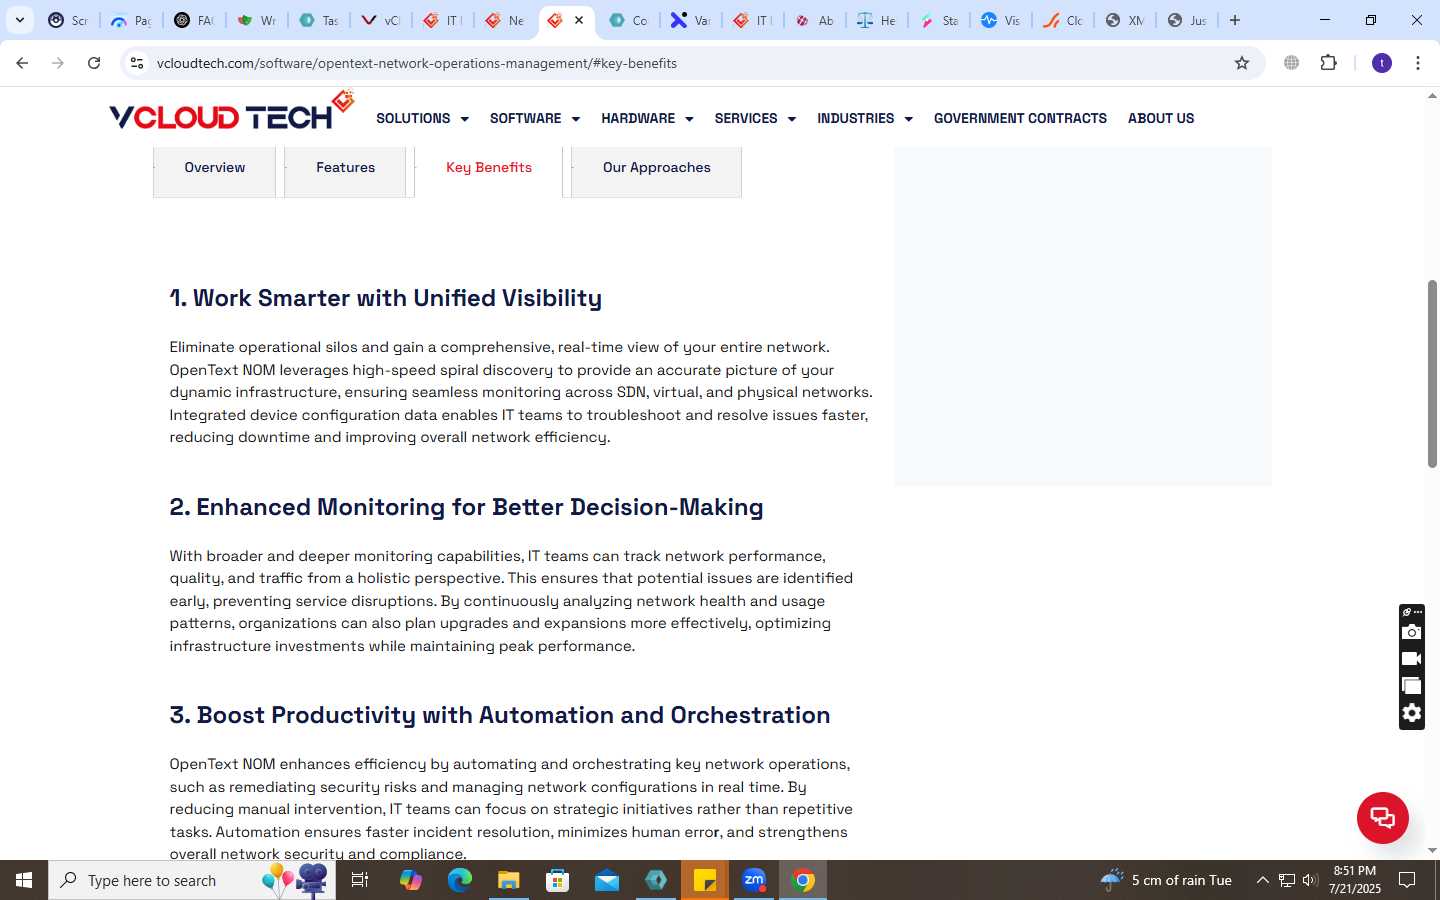Open File Explorer from taskbar
This screenshot has height=900, width=1440.
click(x=509, y=880)
